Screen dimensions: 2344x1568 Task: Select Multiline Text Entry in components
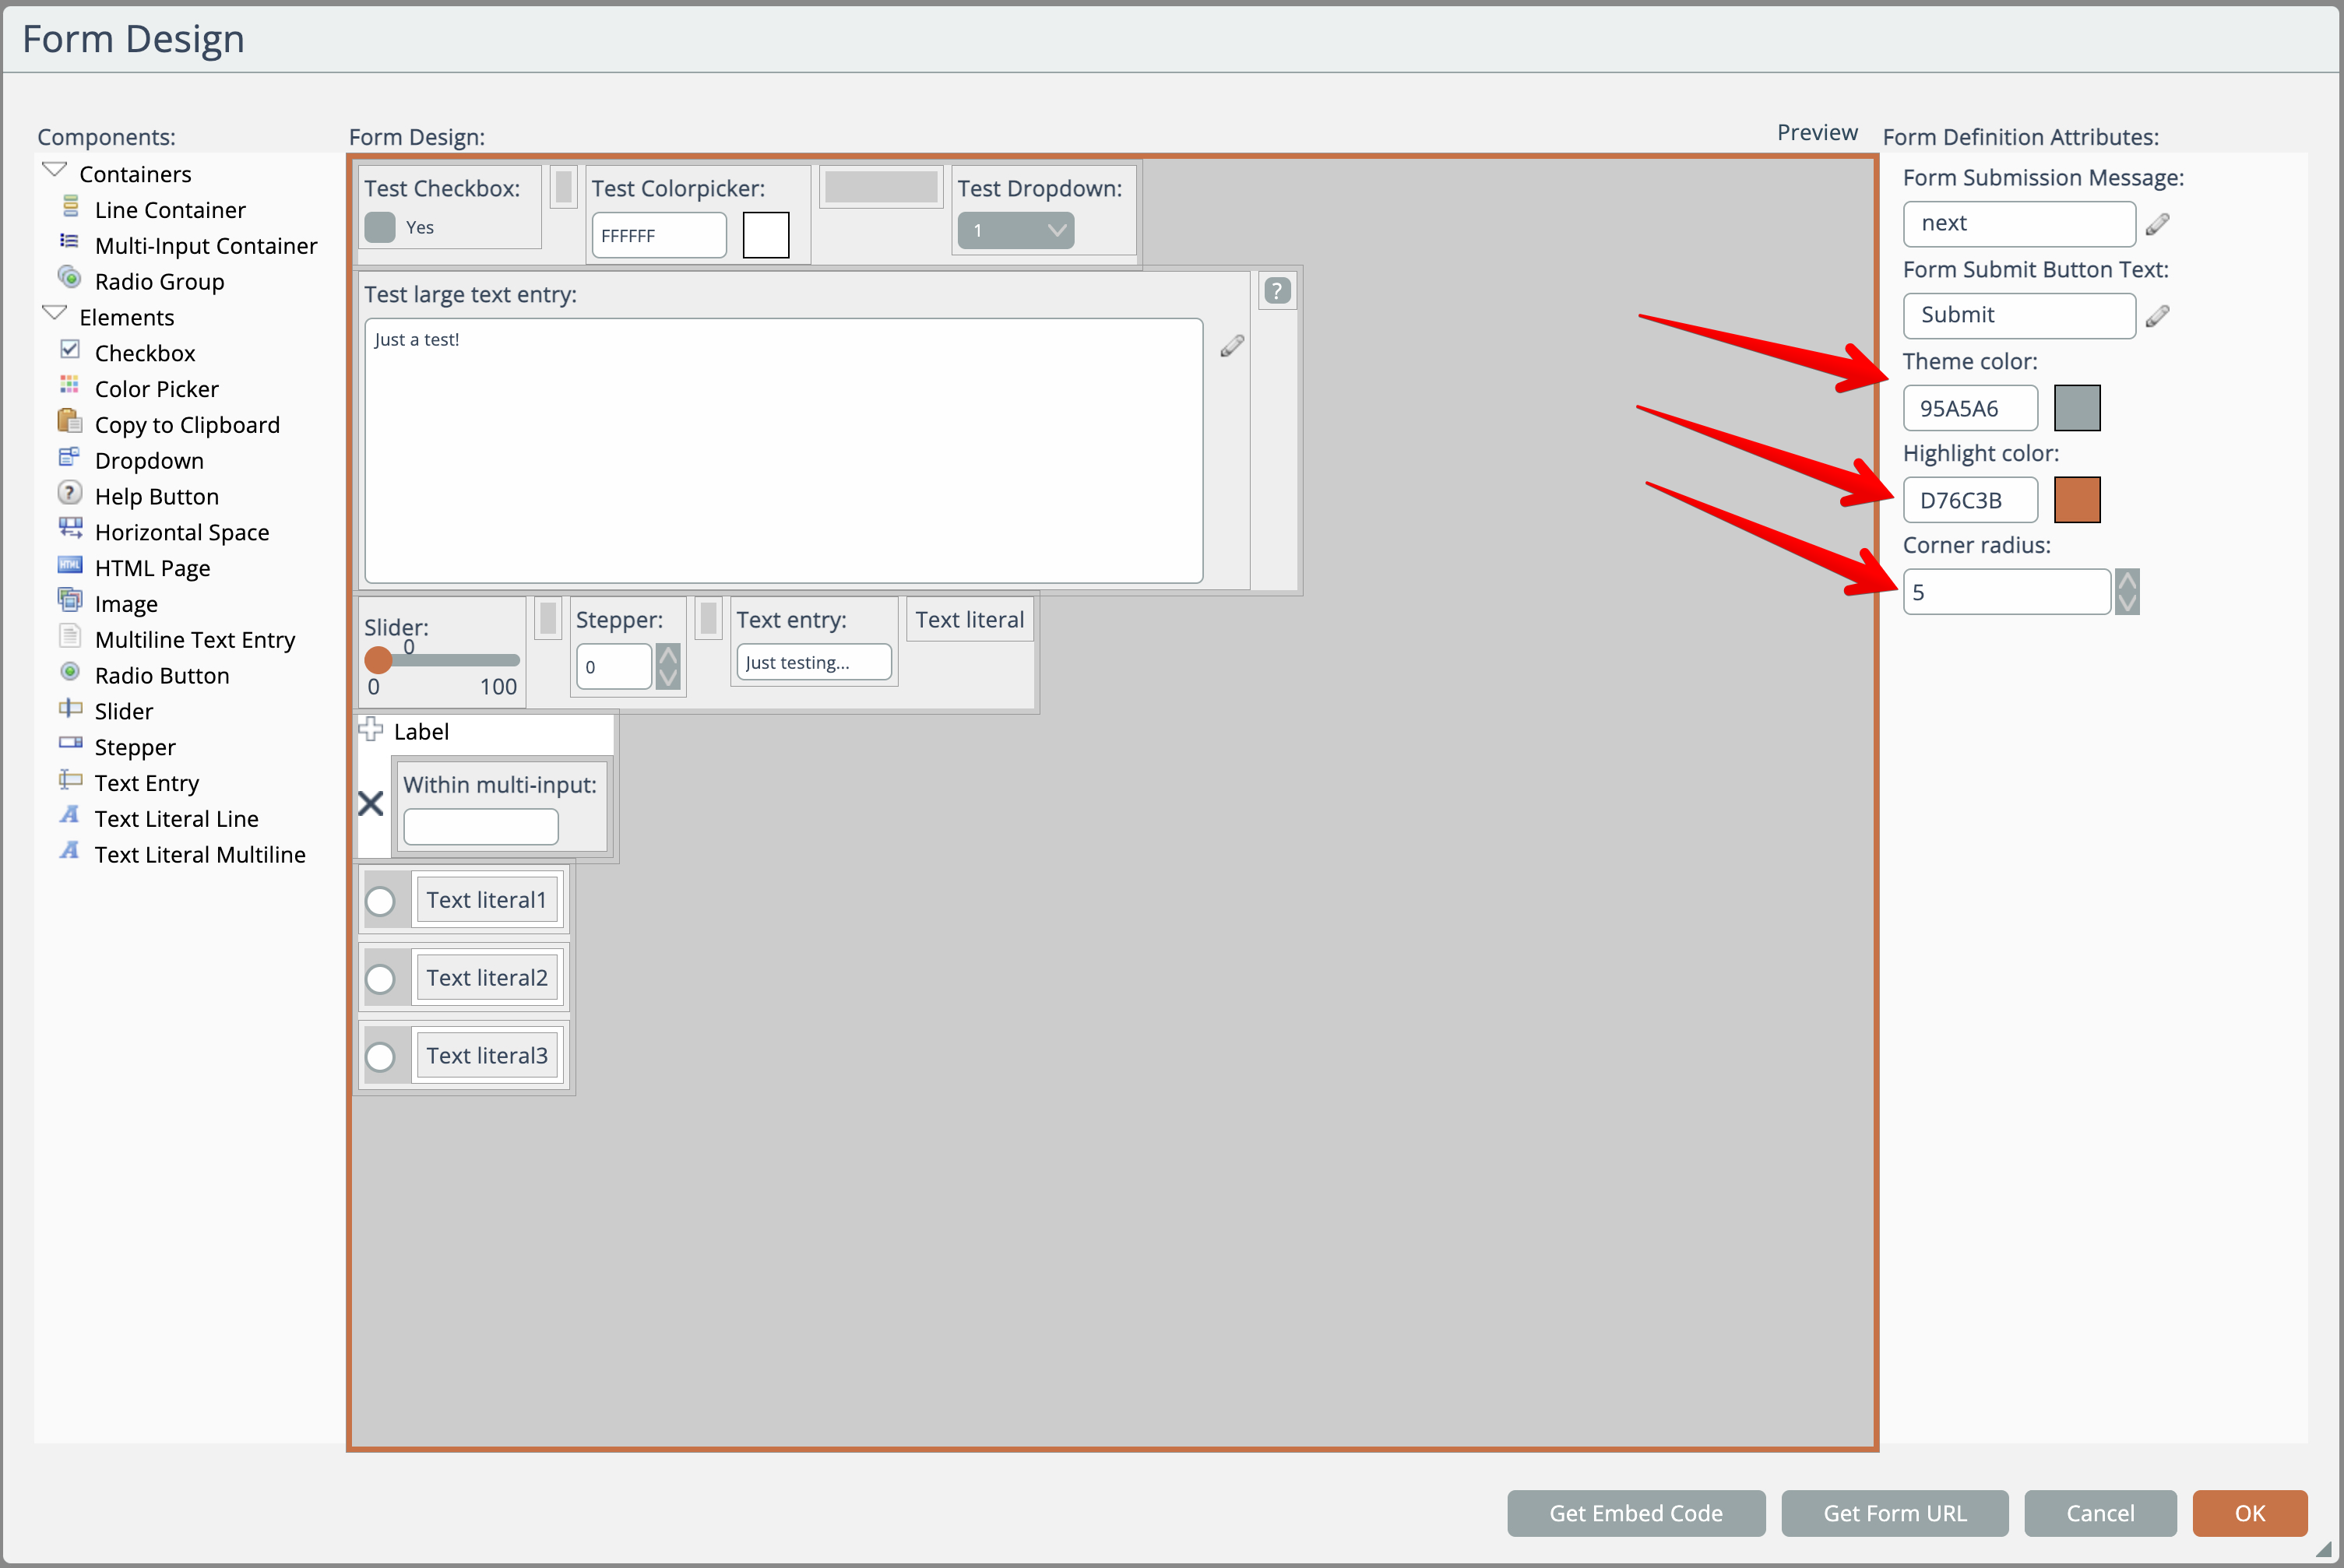click(x=194, y=640)
